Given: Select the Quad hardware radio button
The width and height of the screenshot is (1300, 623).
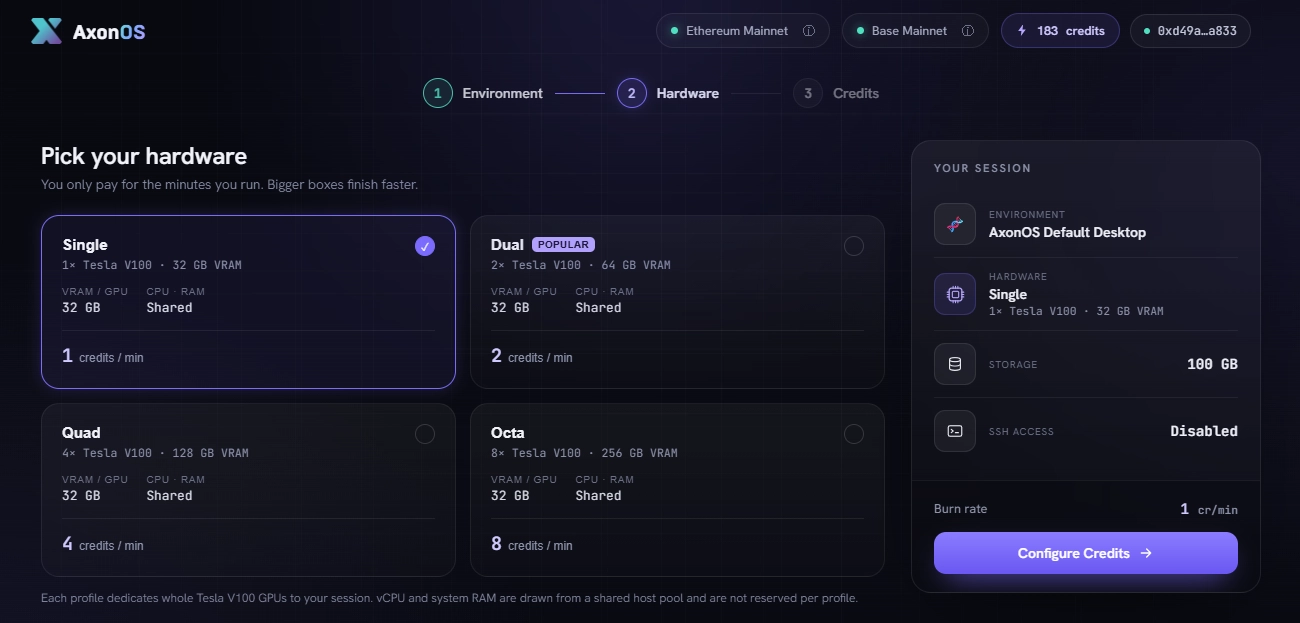Looking at the screenshot, I should [425, 434].
